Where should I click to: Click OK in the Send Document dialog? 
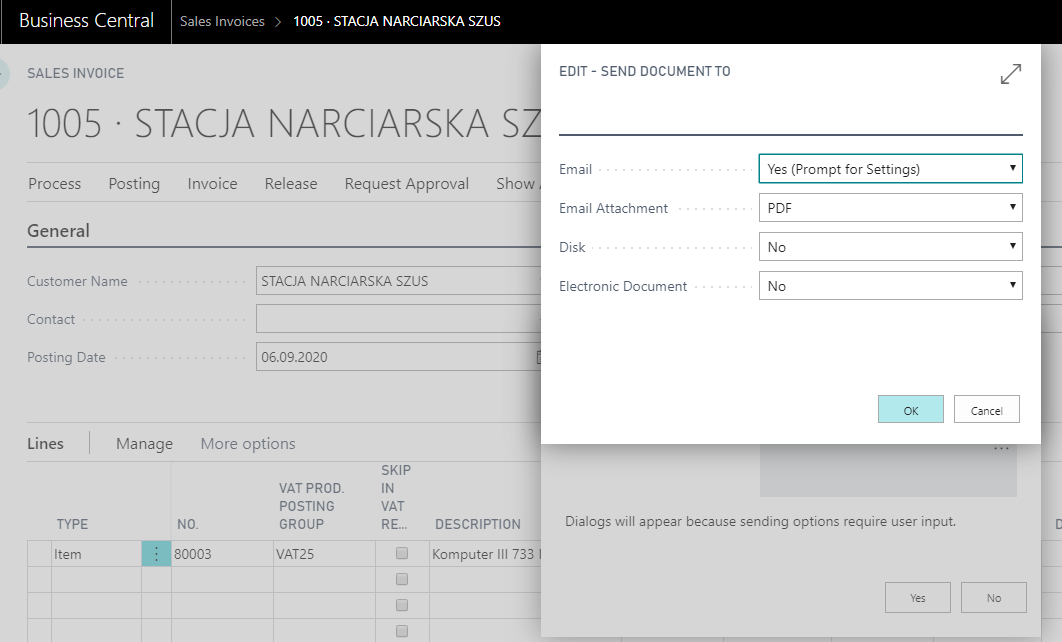pyautogui.click(x=910, y=410)
